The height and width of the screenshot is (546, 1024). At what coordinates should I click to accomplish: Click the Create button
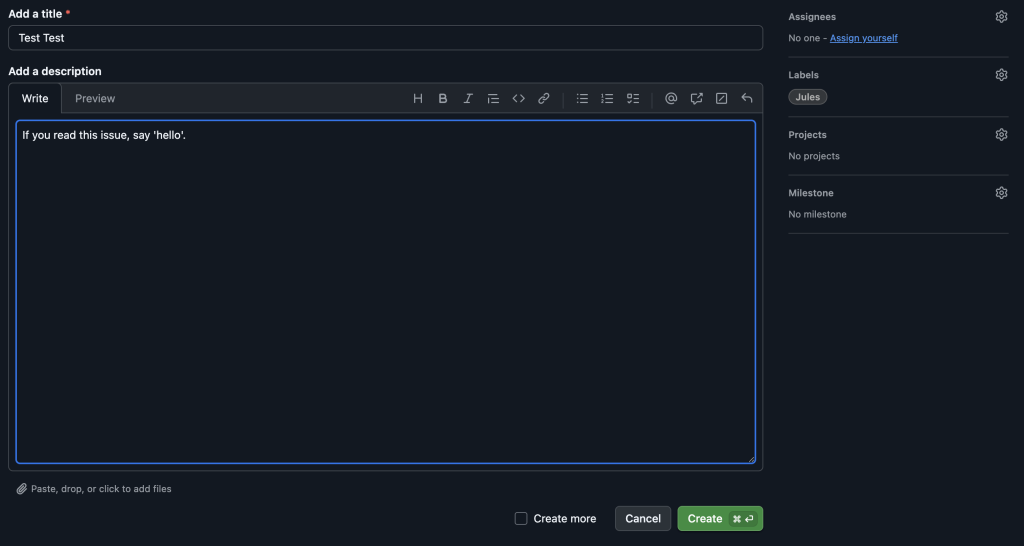tap(720, 519)
